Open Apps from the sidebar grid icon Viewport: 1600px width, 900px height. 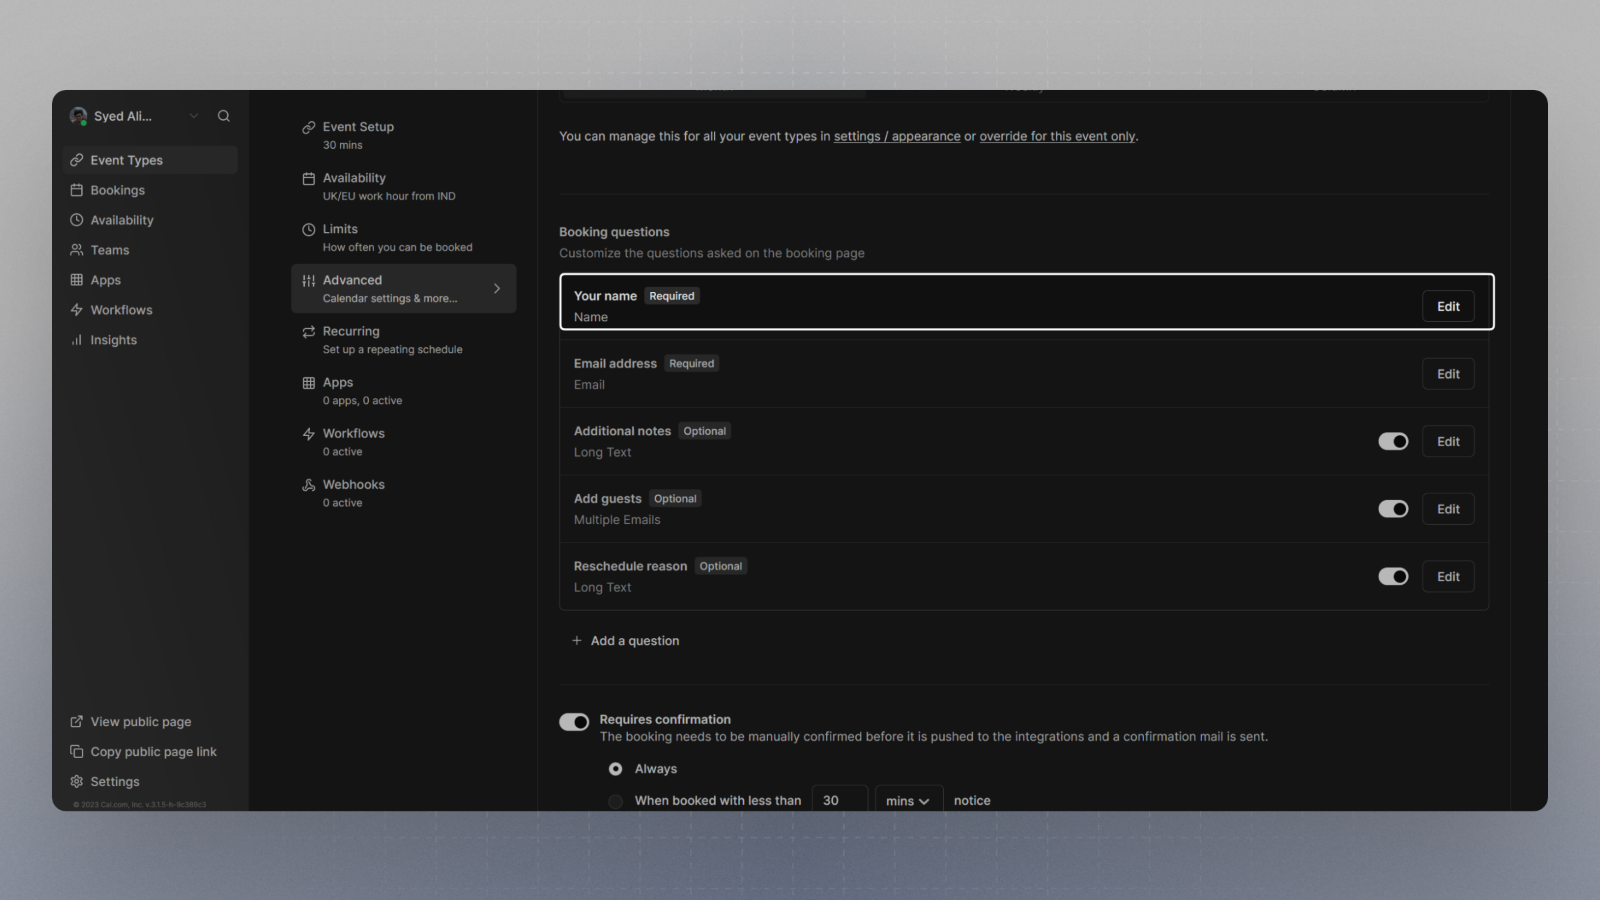click(x=77, y=280)
